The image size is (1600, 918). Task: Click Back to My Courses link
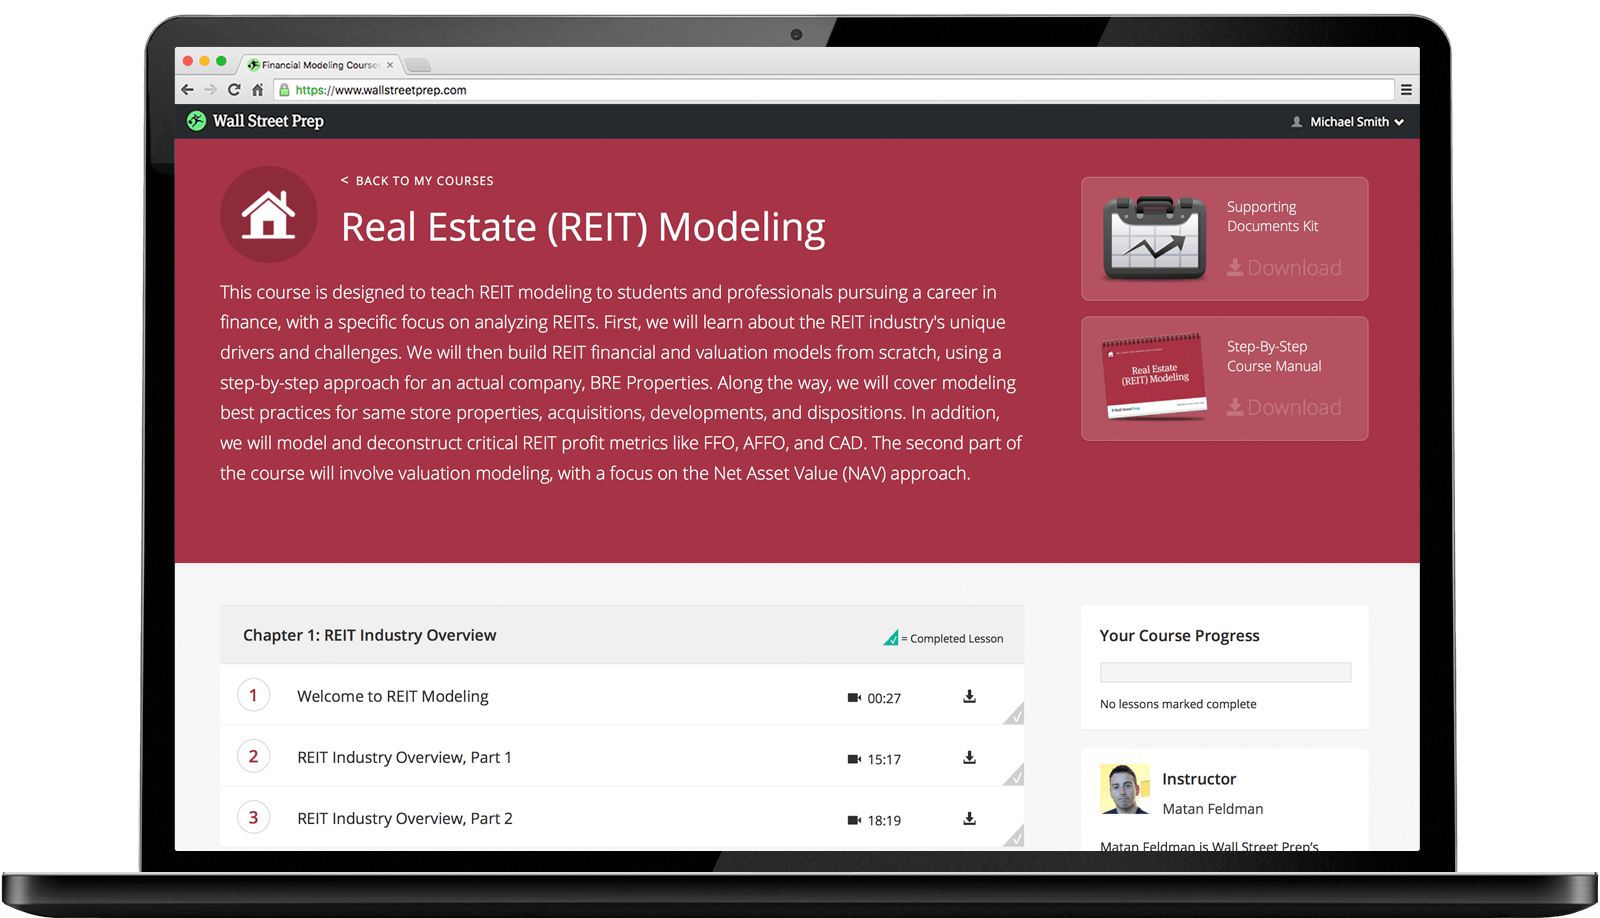[417, 181]
